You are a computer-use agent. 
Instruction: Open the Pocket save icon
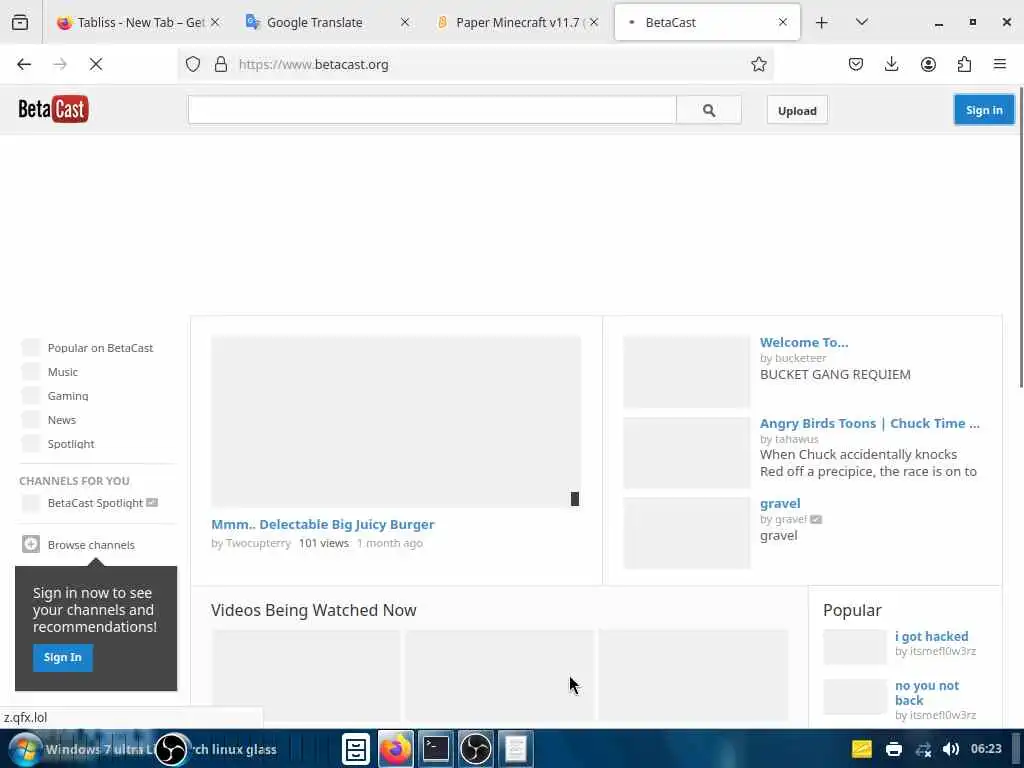tap(856, 64)
